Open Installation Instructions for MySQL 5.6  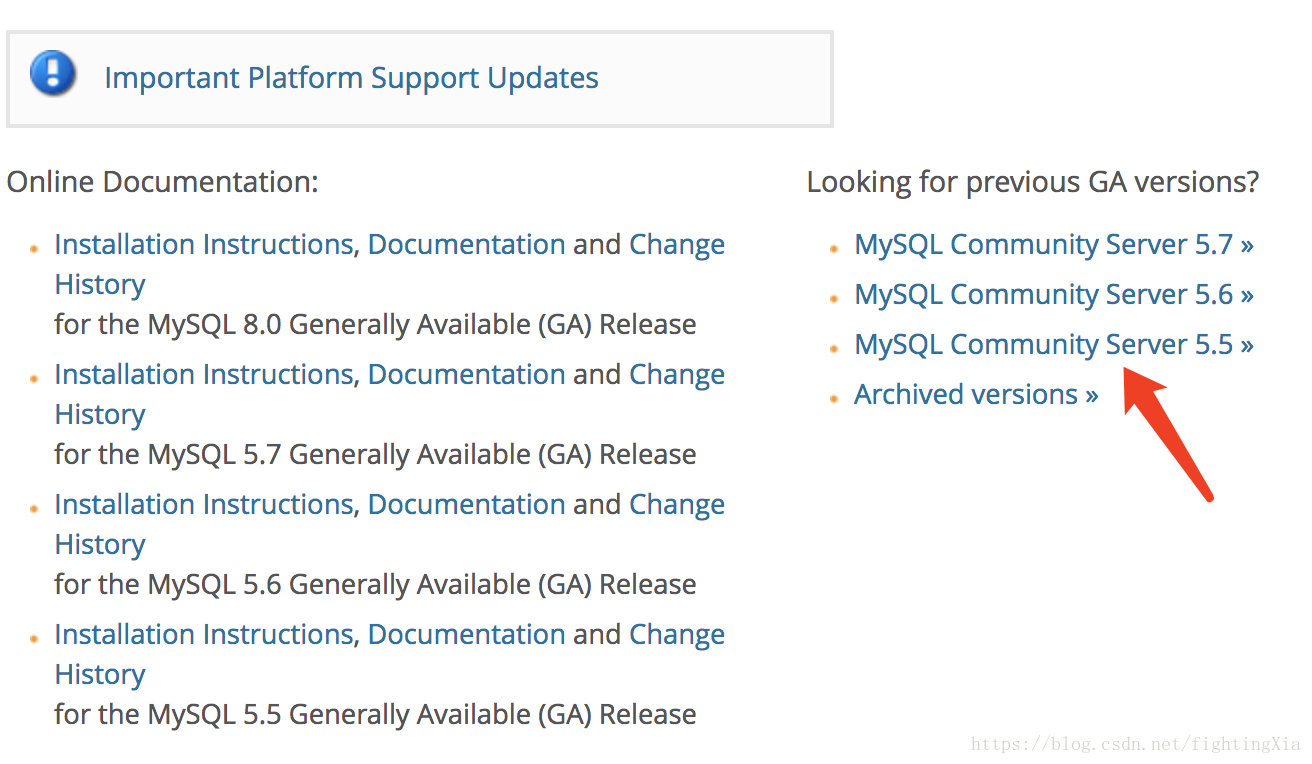click(x=204, y=504)
